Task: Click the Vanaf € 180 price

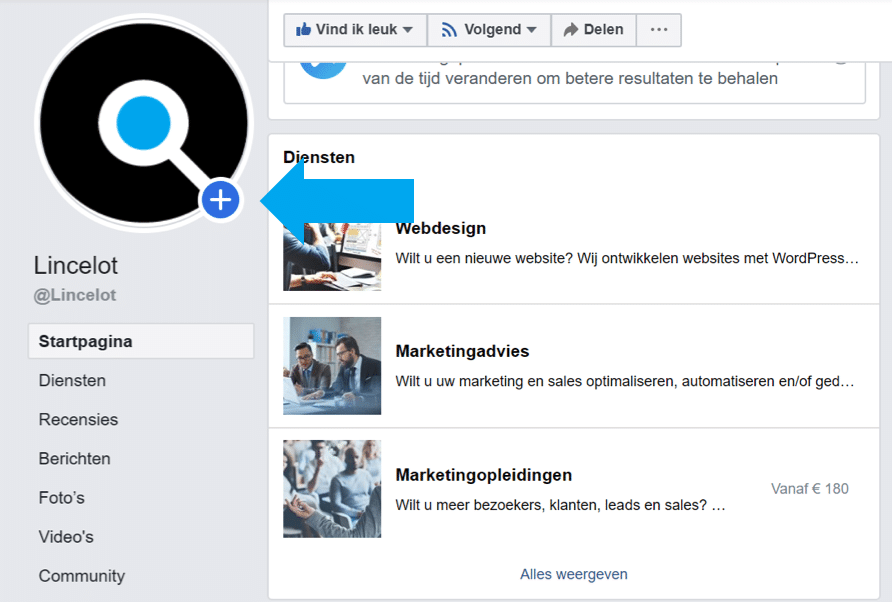Action: point(810,489)
